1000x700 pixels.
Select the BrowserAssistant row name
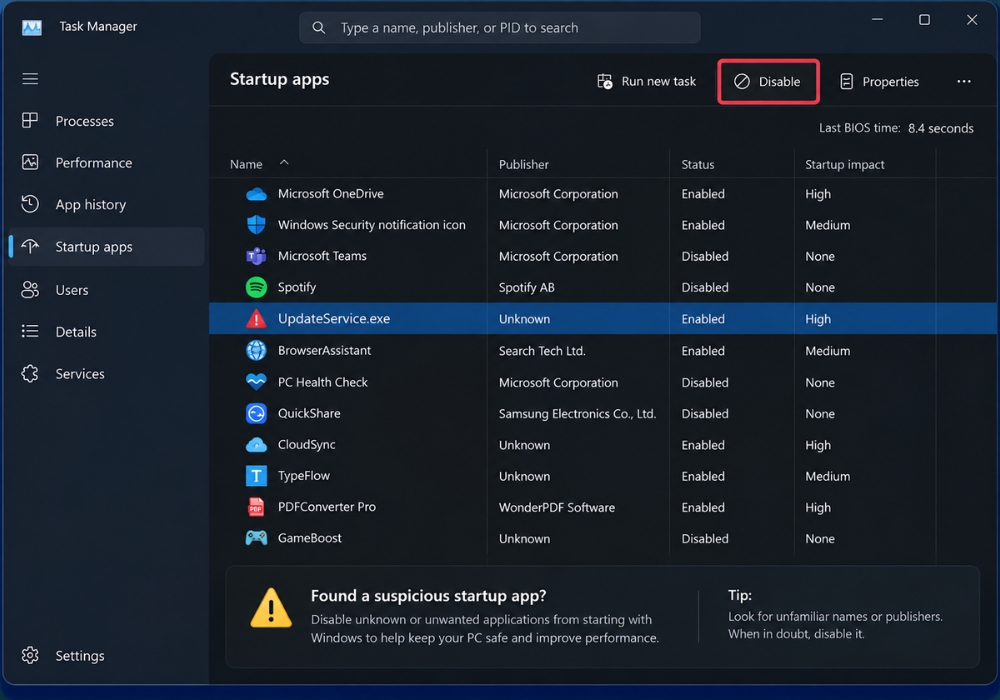coord(324,351)
